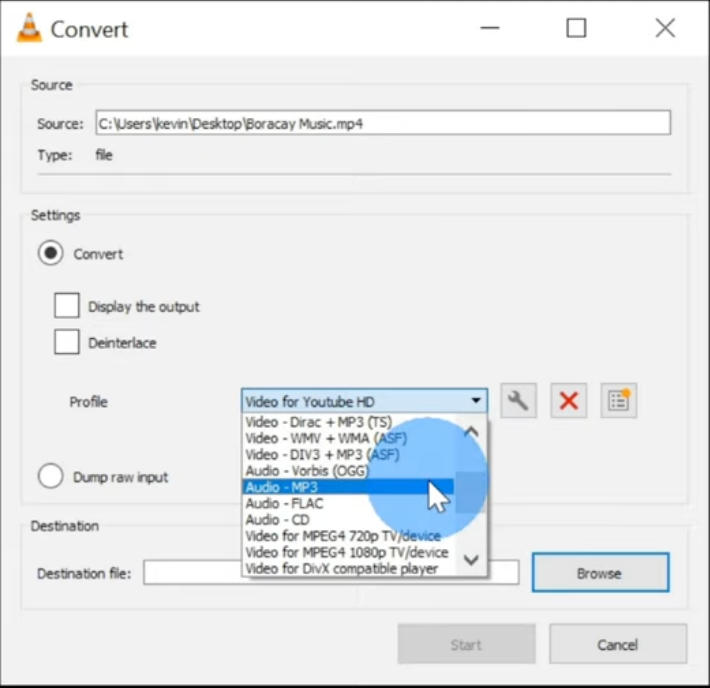Choose Audio - FLAC profile
710x688 pixels.
pyautogui.click(x=349, y=503)
